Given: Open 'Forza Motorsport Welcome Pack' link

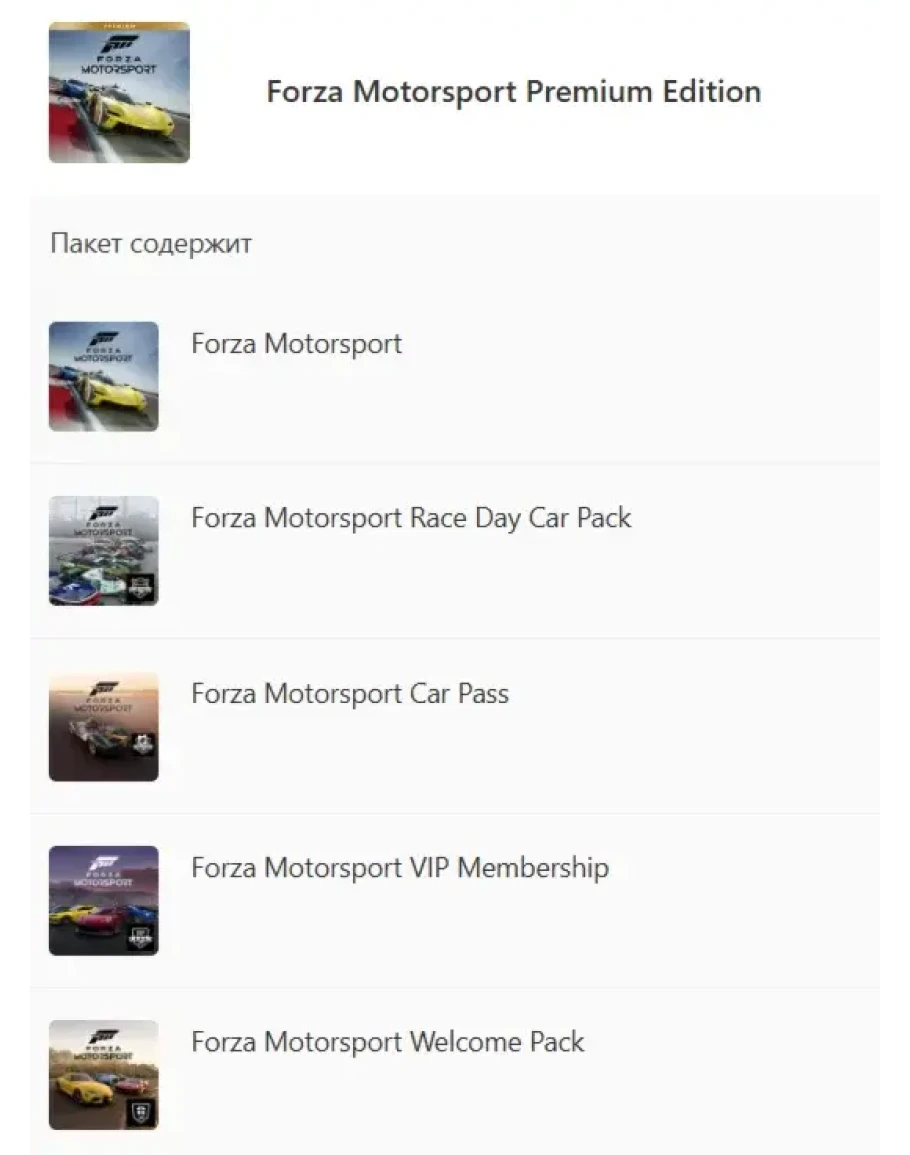Looking at the screenshot, I should click(x=388, y=1042).
